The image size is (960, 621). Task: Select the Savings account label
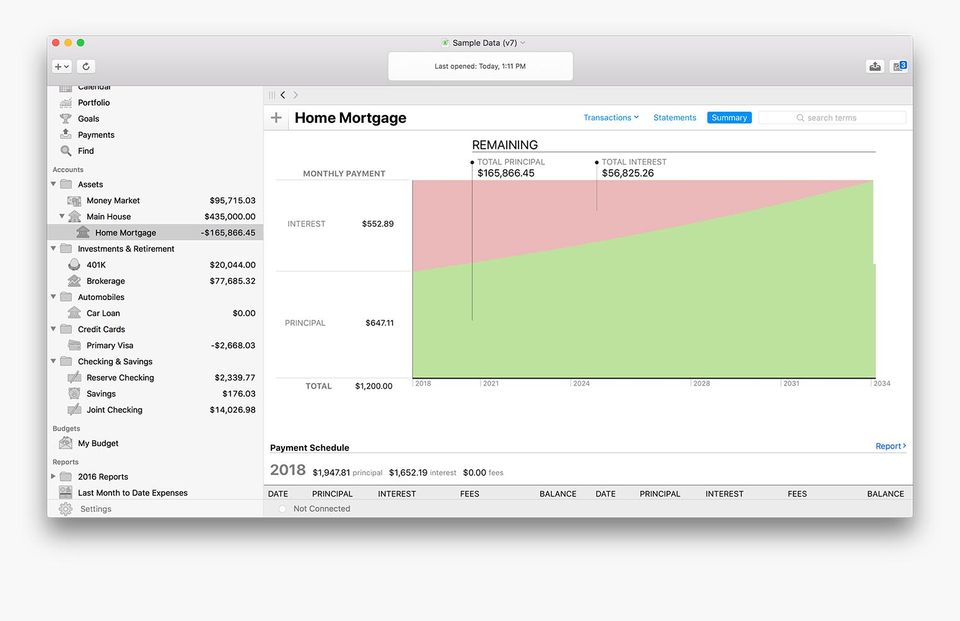[101, 394]
